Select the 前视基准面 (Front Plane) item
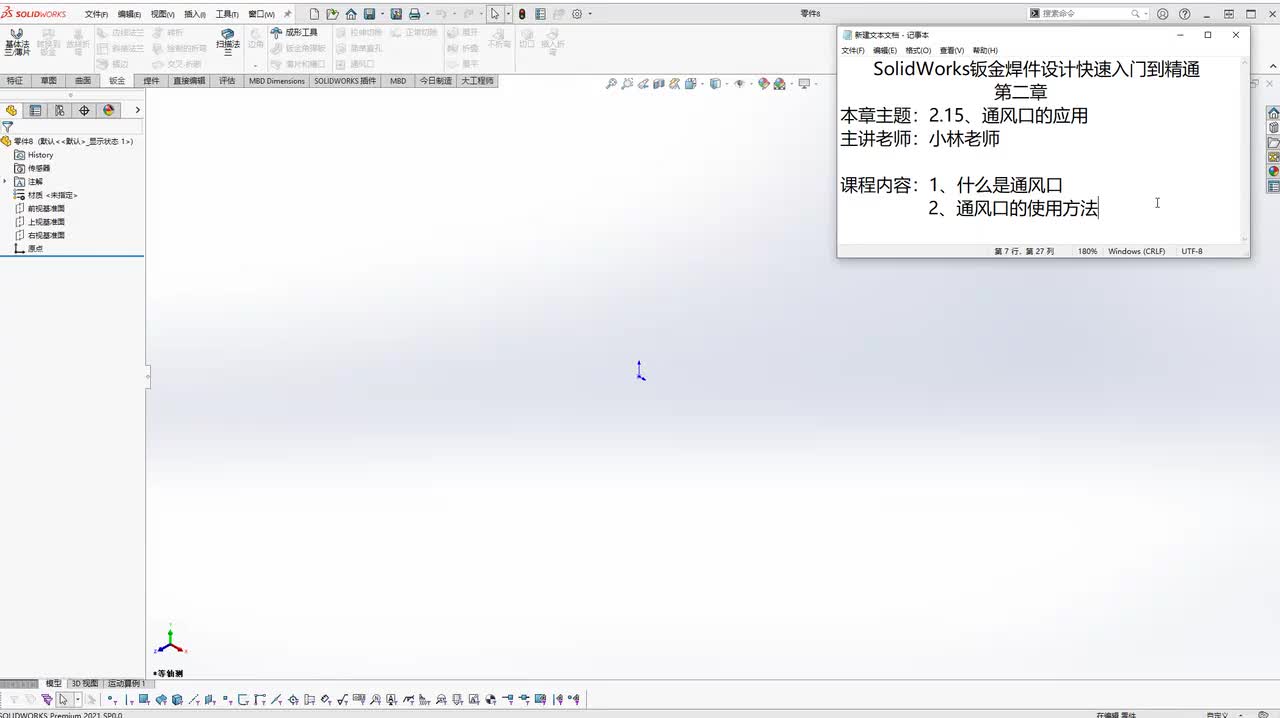Image resolution: width=1280 pixels, height=718 pixels. 46,208
